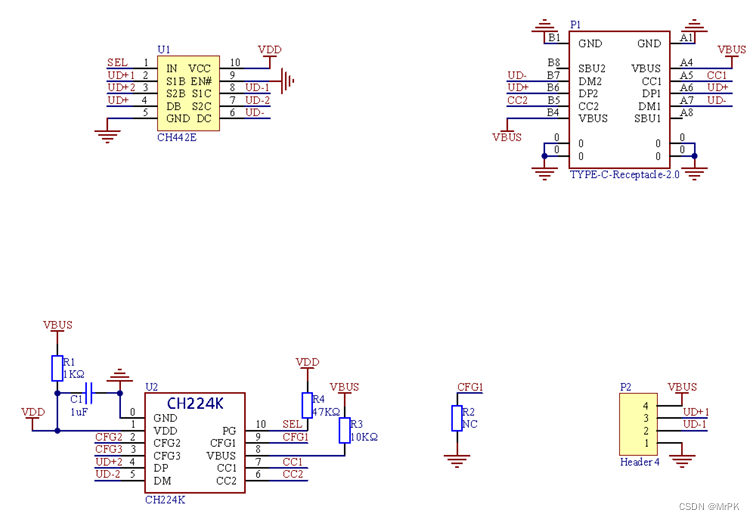Click the UD+1 net label at Header 4

tap(696, 412)
